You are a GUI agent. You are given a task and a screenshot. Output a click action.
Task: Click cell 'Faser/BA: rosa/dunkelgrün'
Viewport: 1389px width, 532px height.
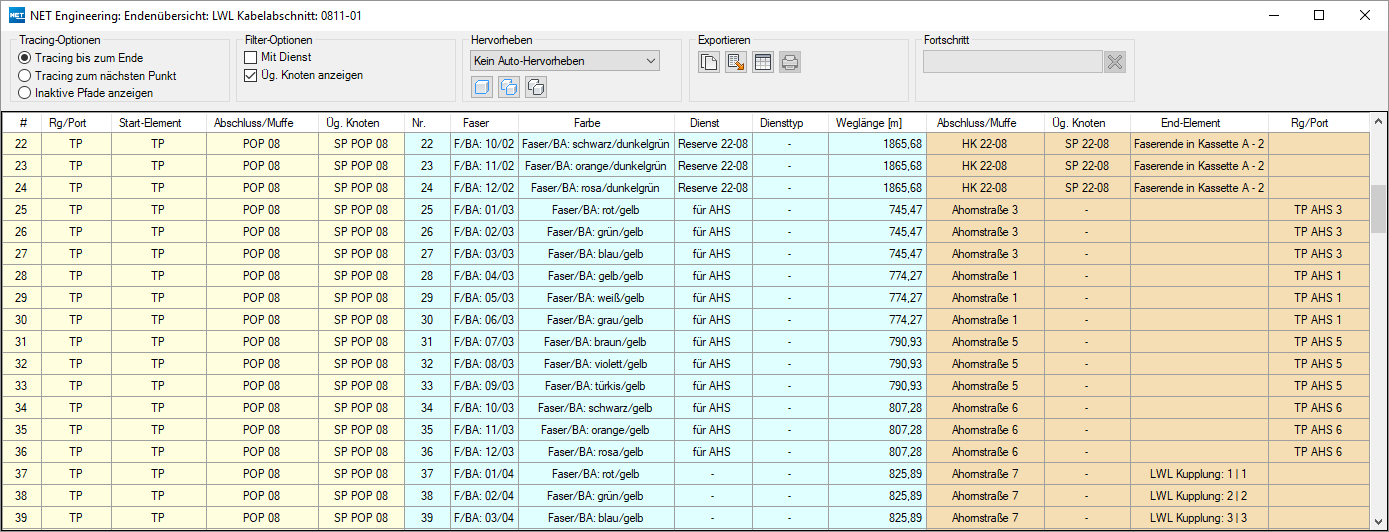click(x=596, y=188)
